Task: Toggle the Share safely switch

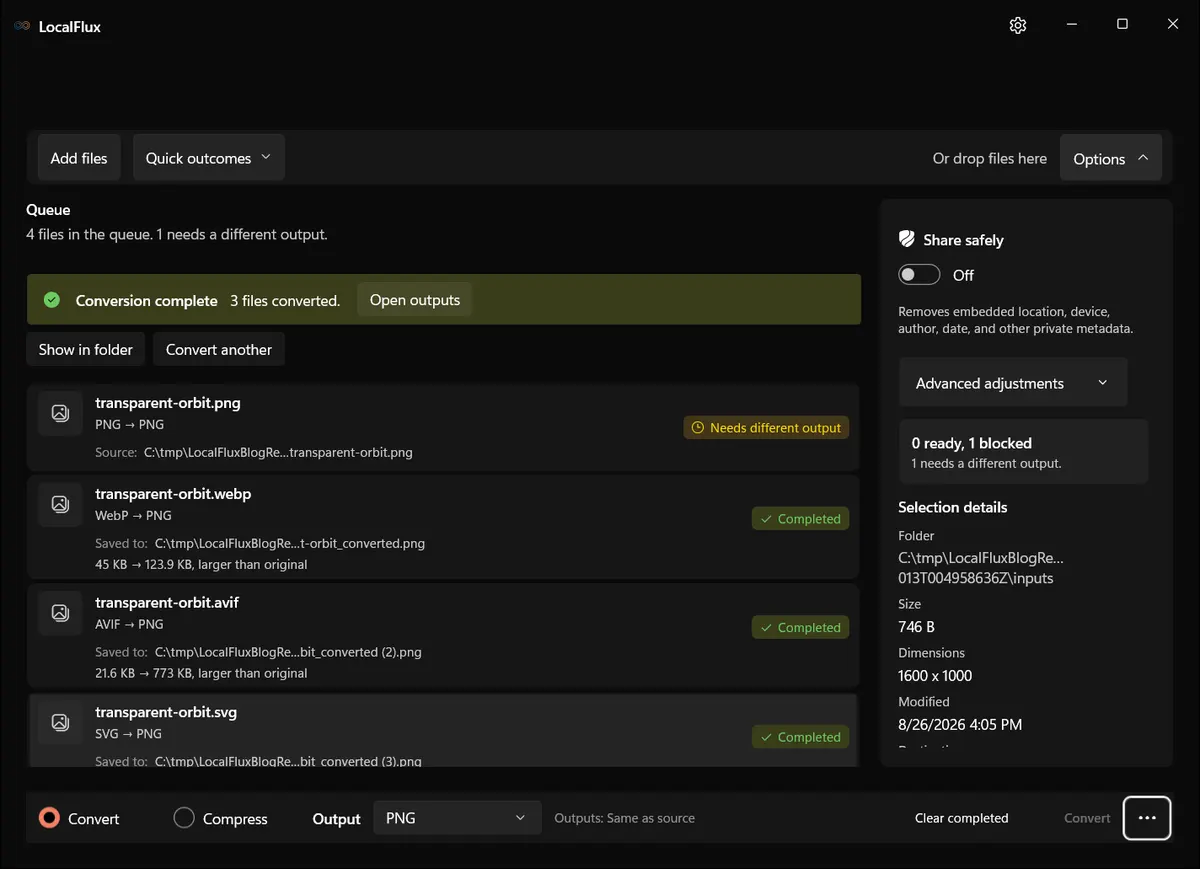Action: click(919, 275)
